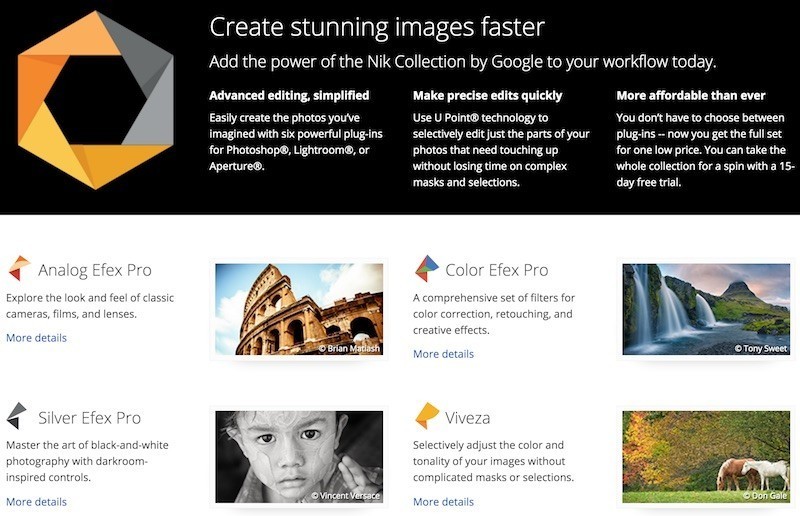Open More details under Silver Efex Pro
The image size is (800, 516).
[x=36, y=502]
